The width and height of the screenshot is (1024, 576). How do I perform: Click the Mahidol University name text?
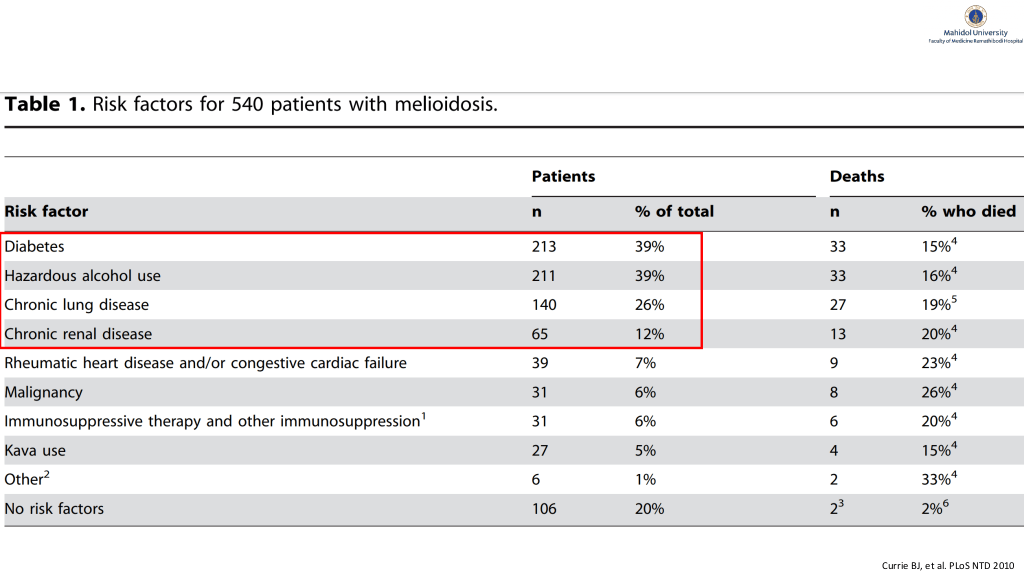pos(974,33)
